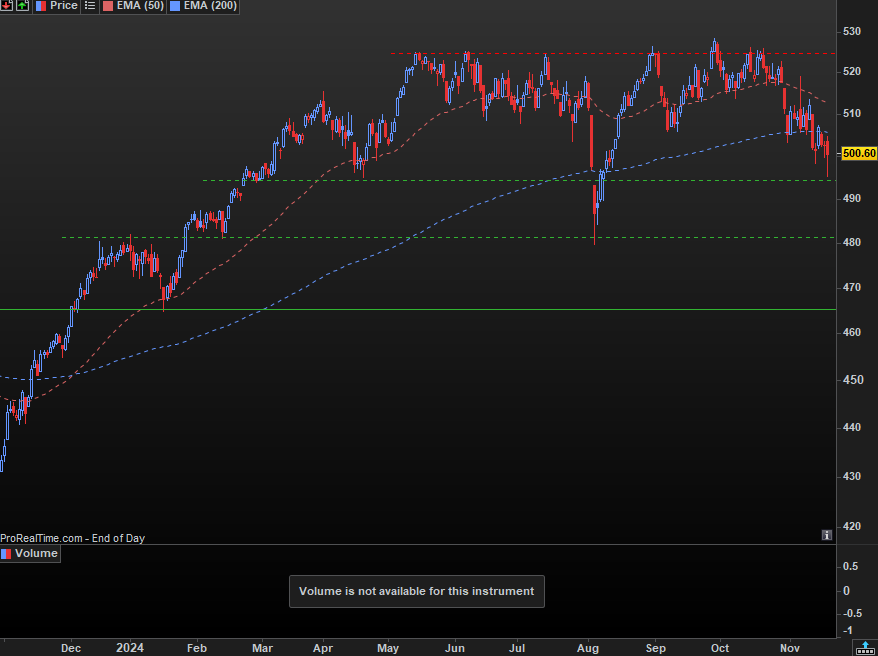The image size is (878, 656).
Task: Select the solid green horizontal line near 465
Action: point(418,310)
